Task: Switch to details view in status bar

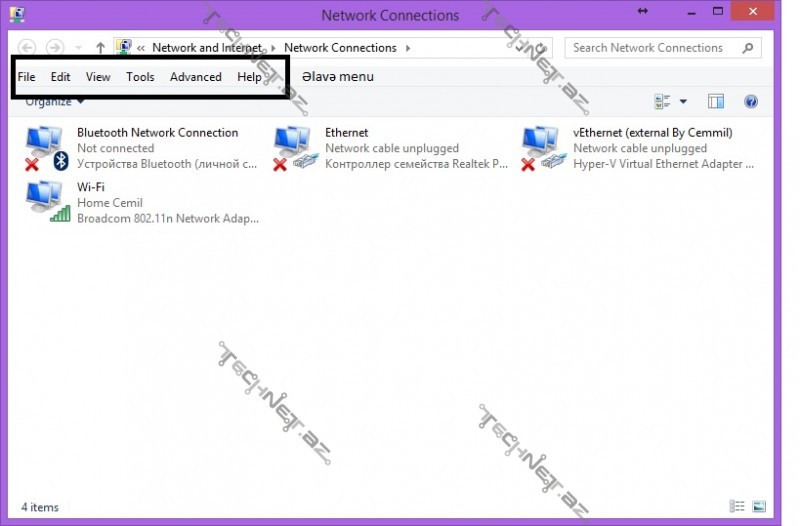Action: (x=737, y=506)
